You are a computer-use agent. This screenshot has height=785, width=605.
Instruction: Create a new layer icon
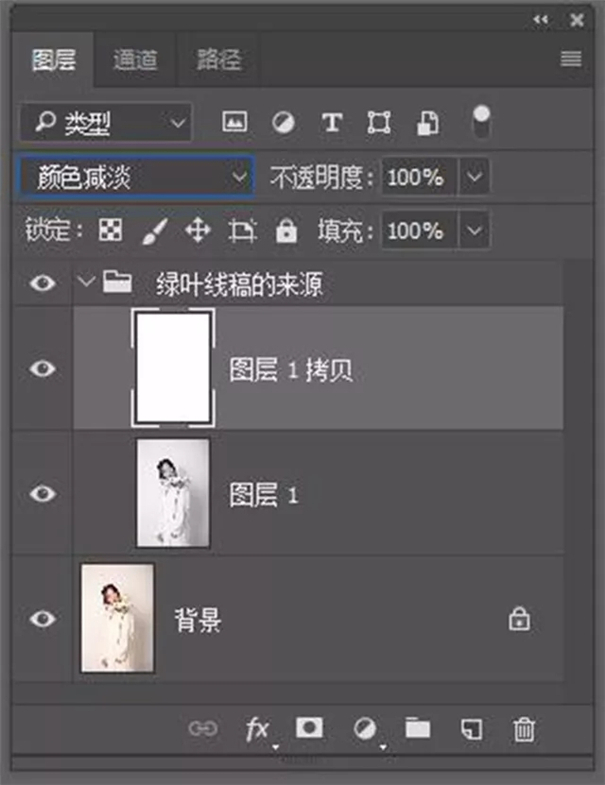[x=471, y=729]
